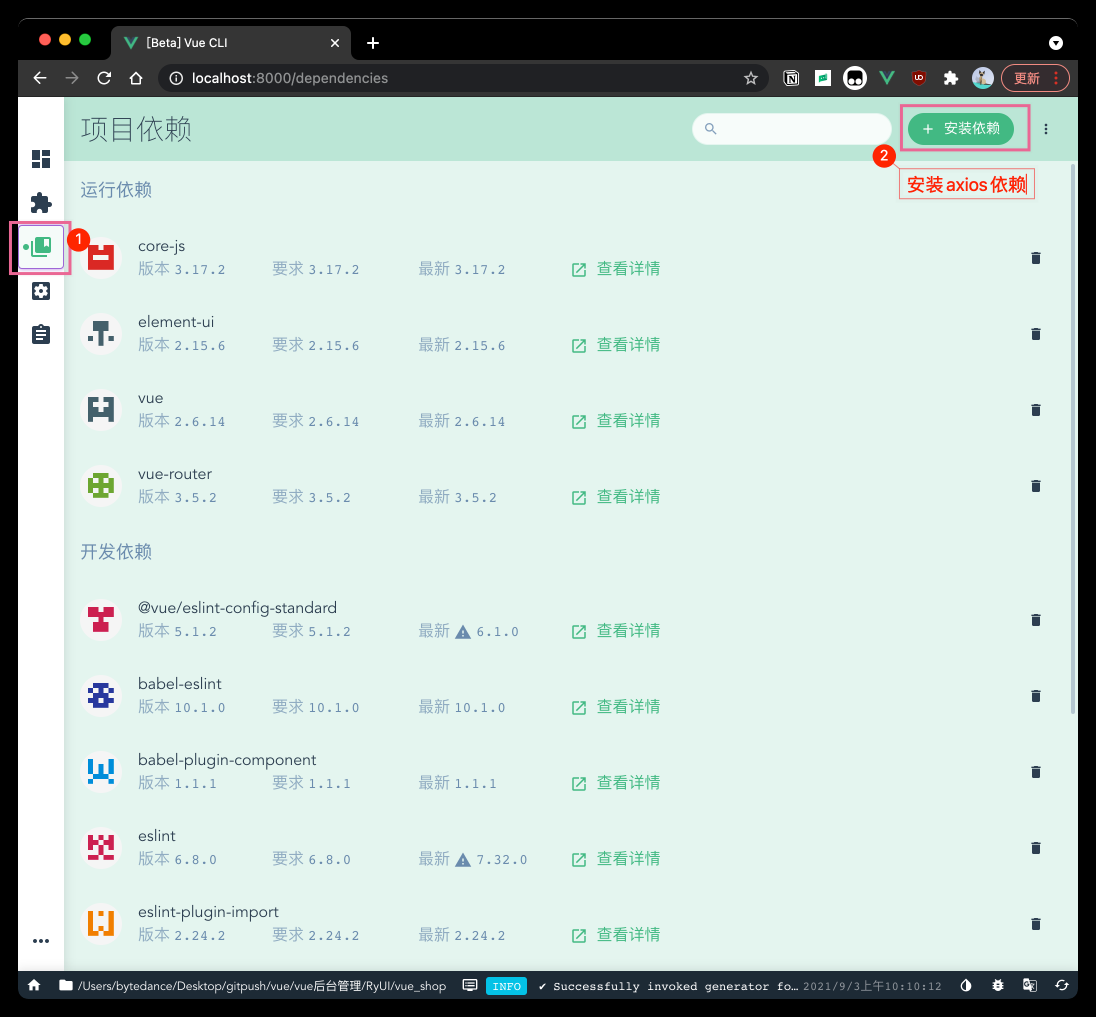Screen dimensions: 1096x1017
Task: Click the home icon in status bar
Action: pyautogui.click(x=34, y=985)
